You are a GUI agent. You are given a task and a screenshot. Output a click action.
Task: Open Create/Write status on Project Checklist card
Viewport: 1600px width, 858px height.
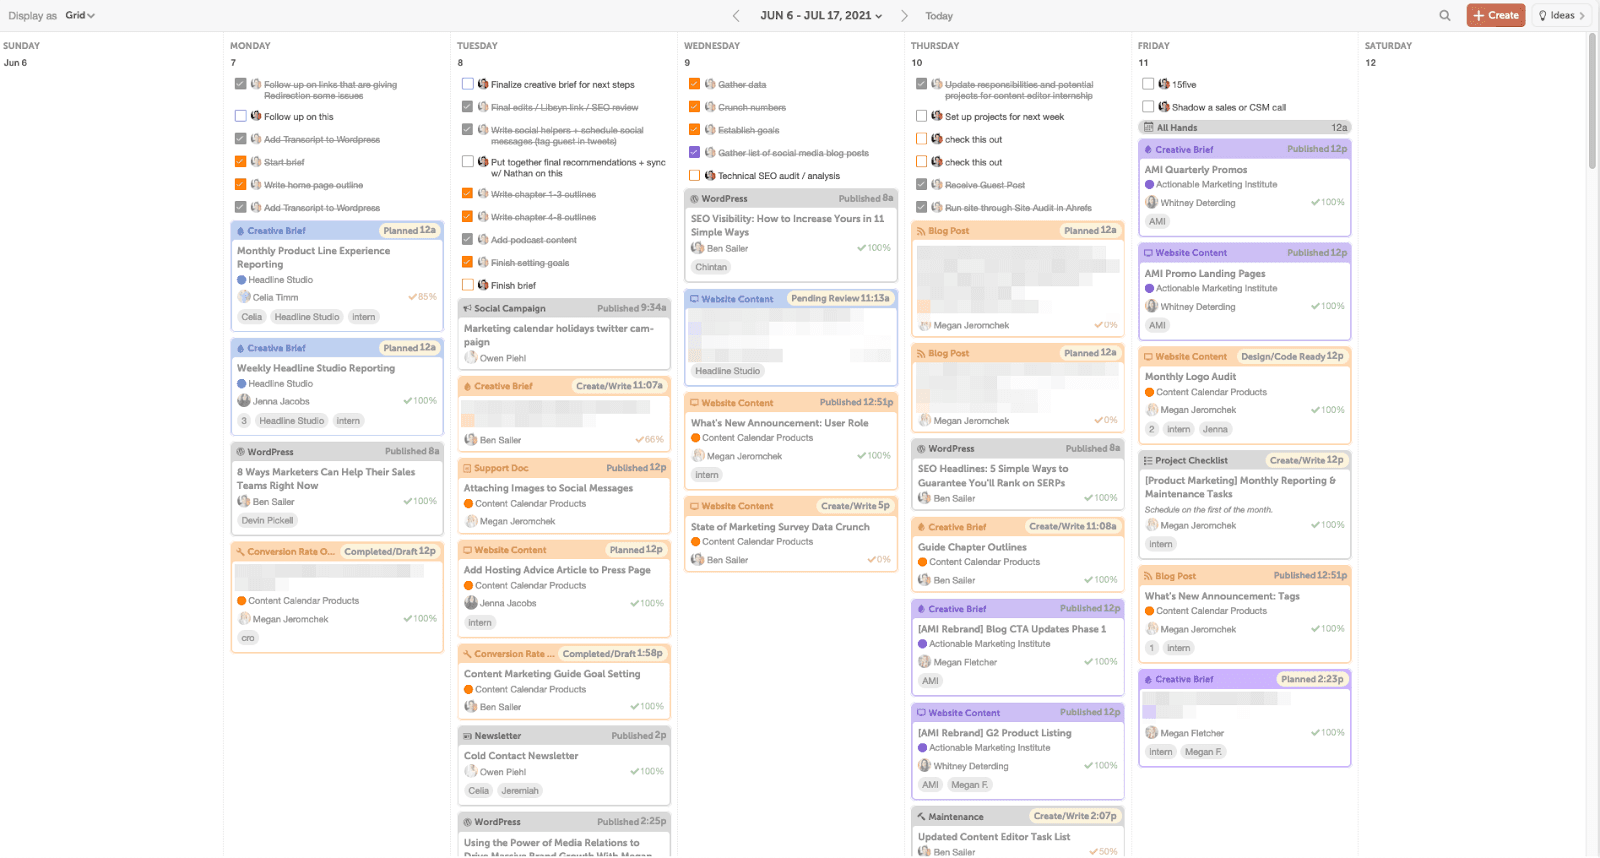[x=1306, y=460]
